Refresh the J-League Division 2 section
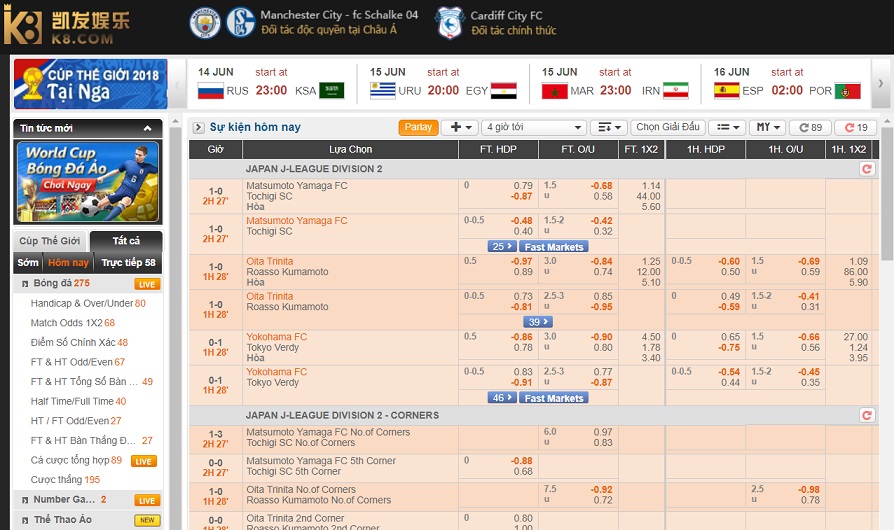Screen dimensions: 894x530 coord(866,169)
